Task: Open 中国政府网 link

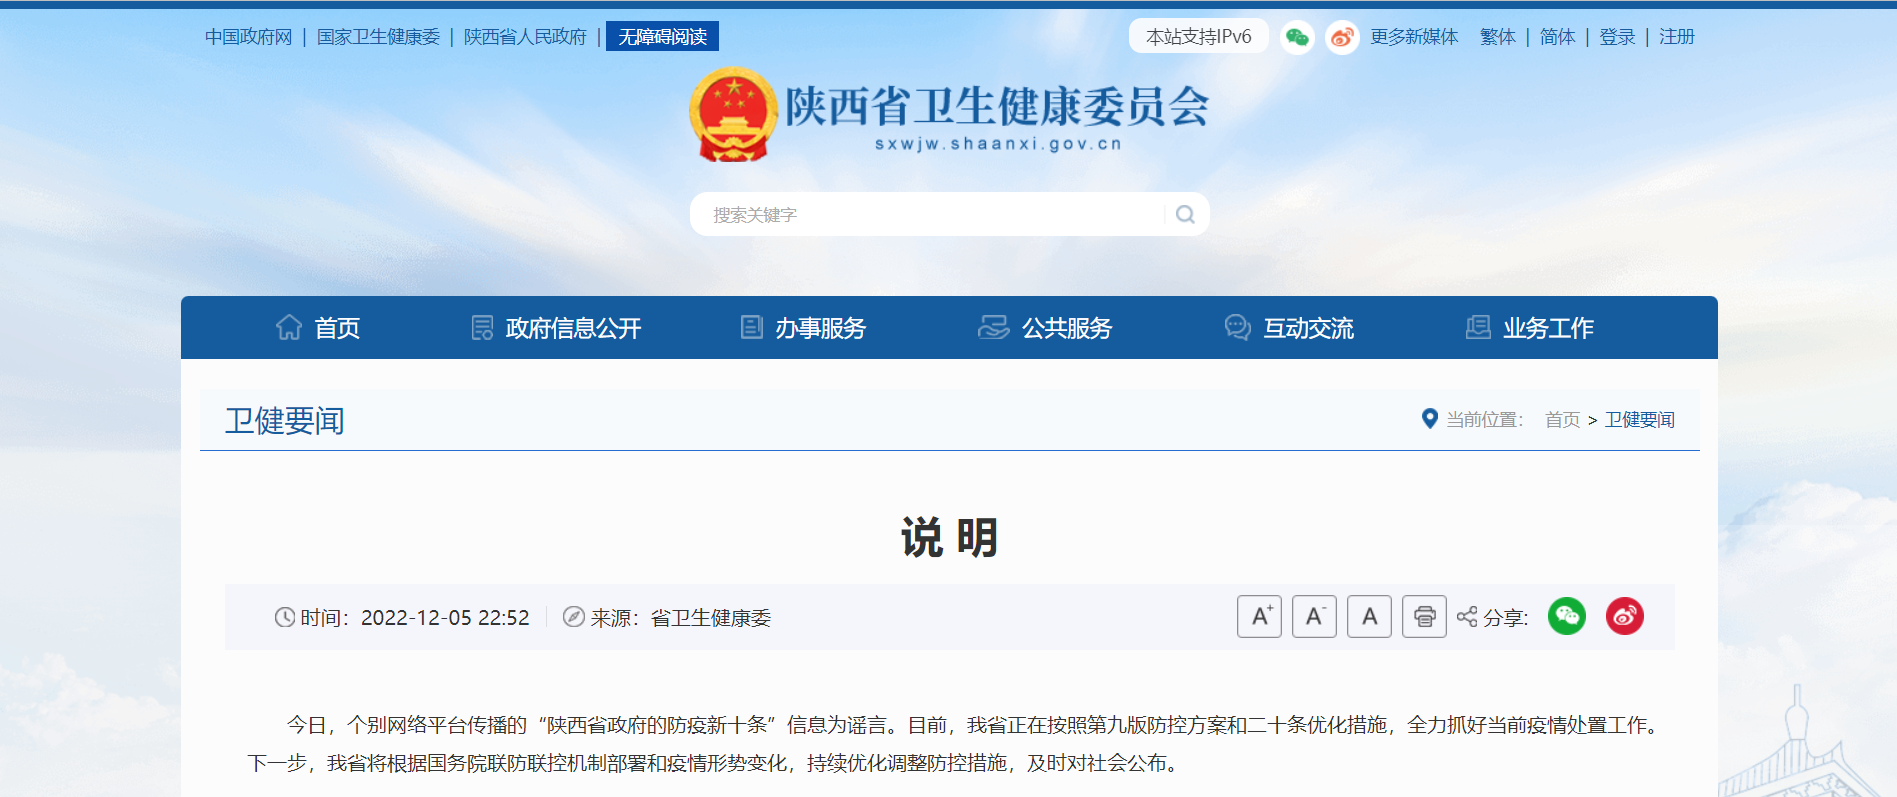Action: (x=248, y=37)
